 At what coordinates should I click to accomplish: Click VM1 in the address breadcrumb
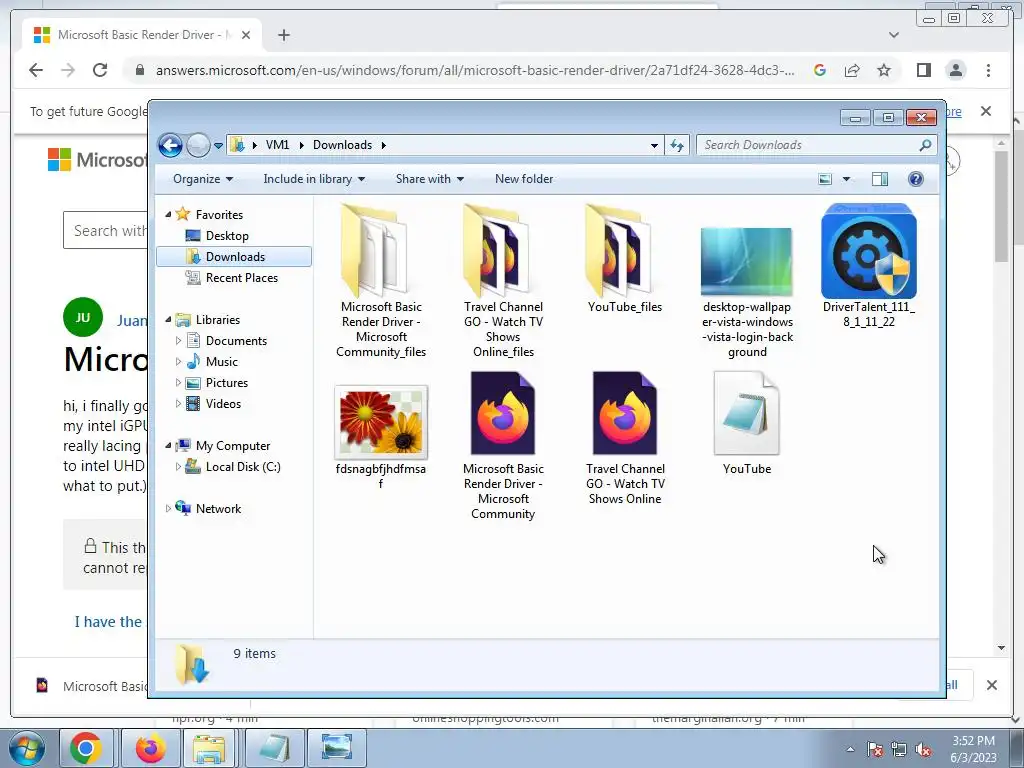(x=278, y=145)
